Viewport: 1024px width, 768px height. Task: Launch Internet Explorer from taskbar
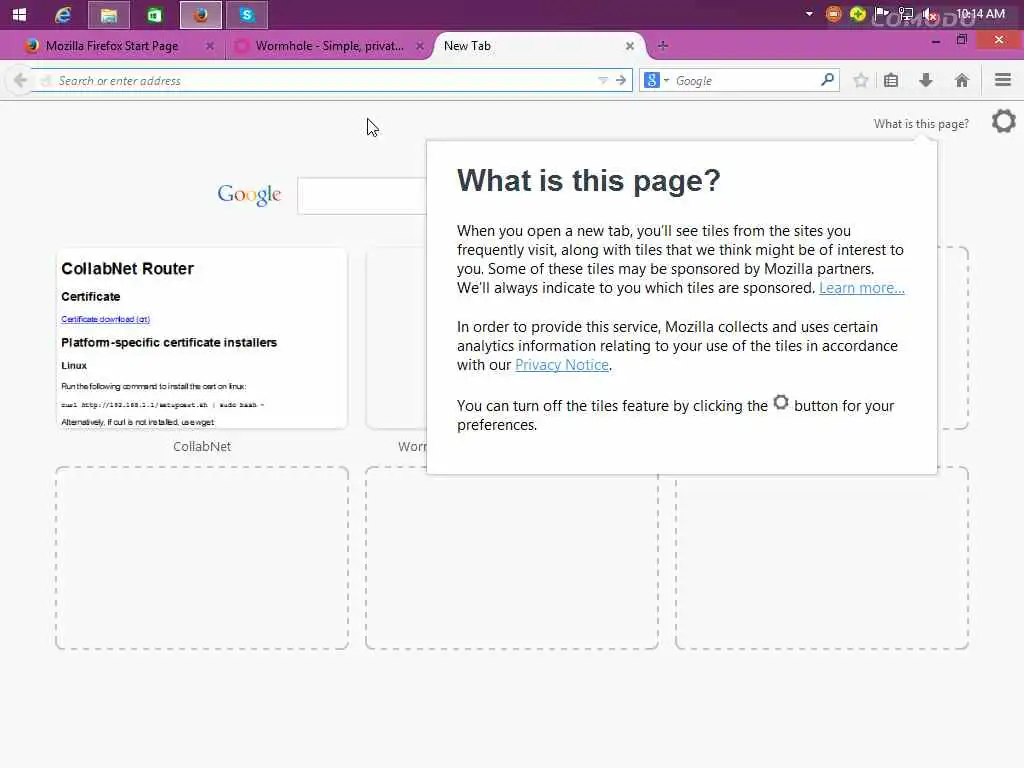(x=63, y=14)
